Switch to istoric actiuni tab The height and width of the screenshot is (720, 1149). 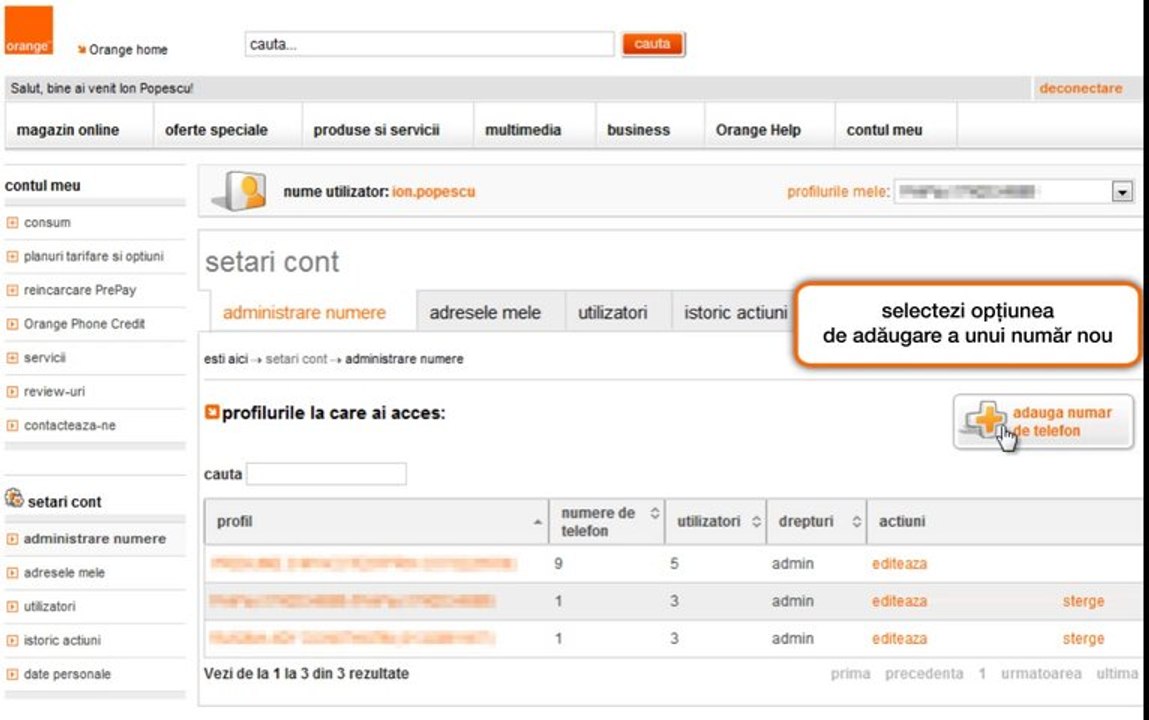coord(735,313)
